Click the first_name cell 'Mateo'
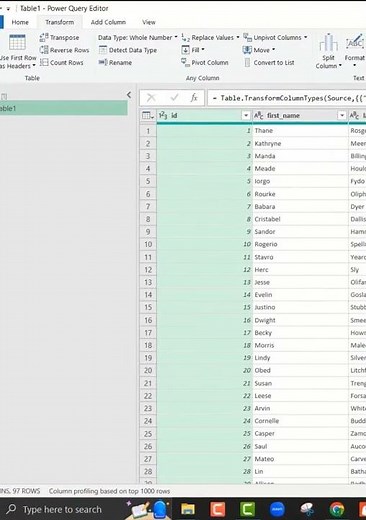The image size is (366, 520). click(x=300, y=459)
